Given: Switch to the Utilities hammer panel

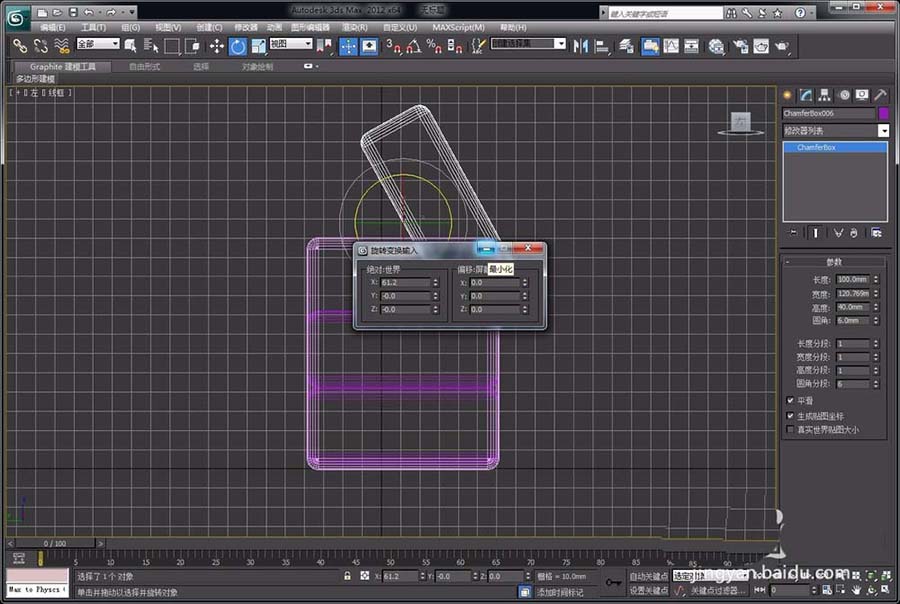Looking at the screenshot, I should click(x=880, y=95).
